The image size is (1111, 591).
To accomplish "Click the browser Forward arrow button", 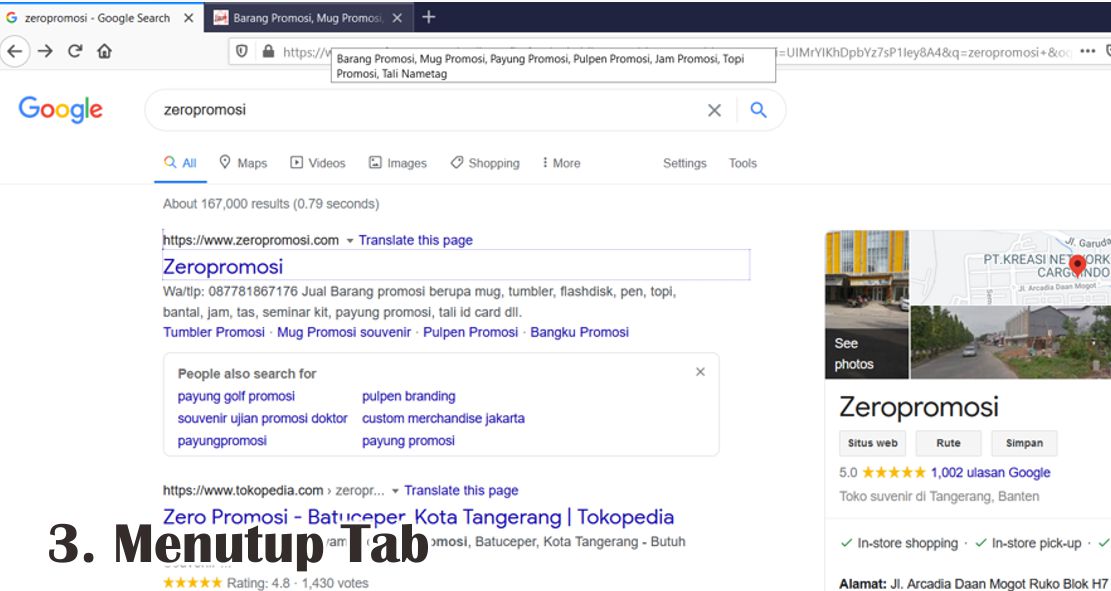I will (45, 51).
